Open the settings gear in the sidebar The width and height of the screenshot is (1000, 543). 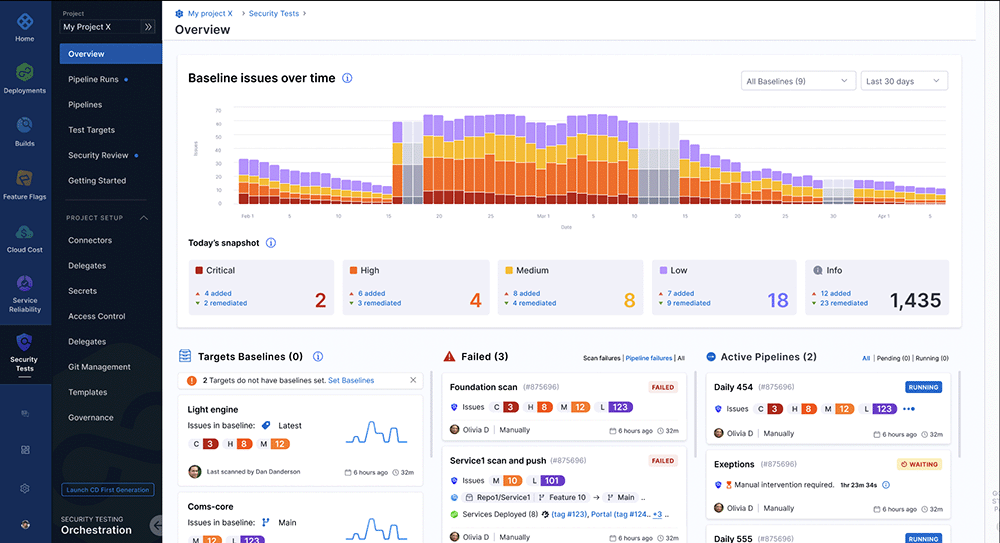coord(24,488)
